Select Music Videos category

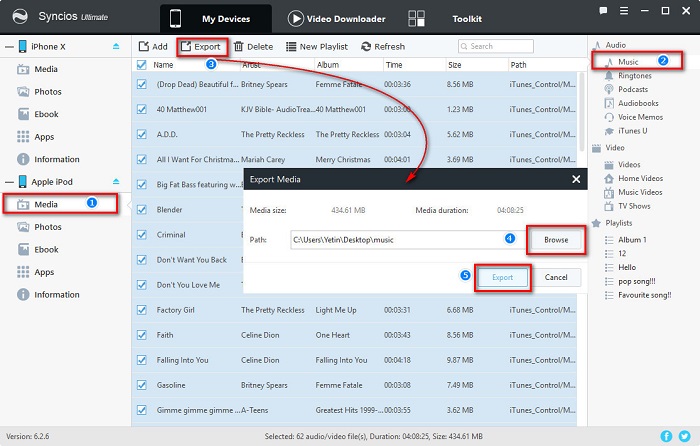point(640,192)
